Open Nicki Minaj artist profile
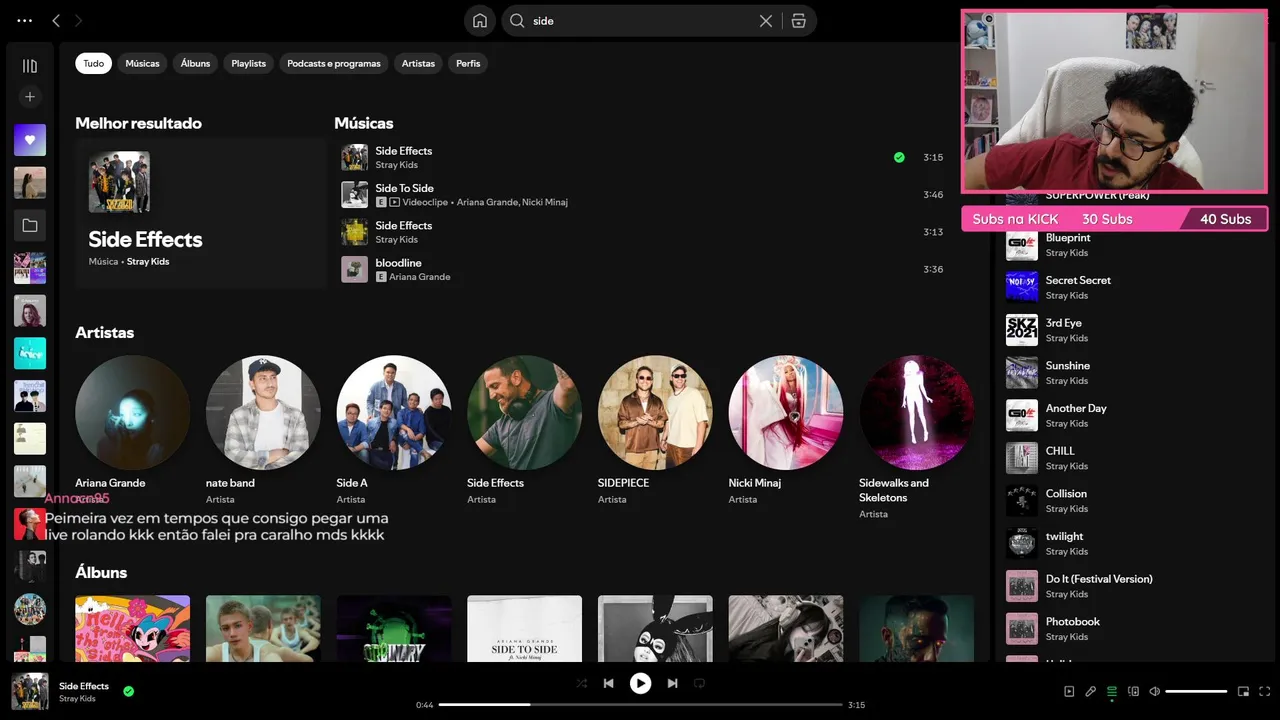This screenshot has height=720, width=1280. tap(786, 413)
